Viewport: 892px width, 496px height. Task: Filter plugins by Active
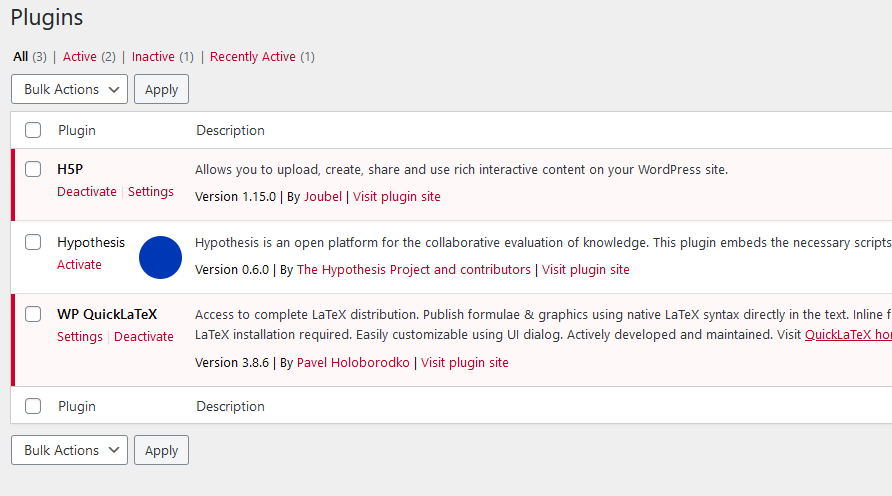(x=80, y=57)
